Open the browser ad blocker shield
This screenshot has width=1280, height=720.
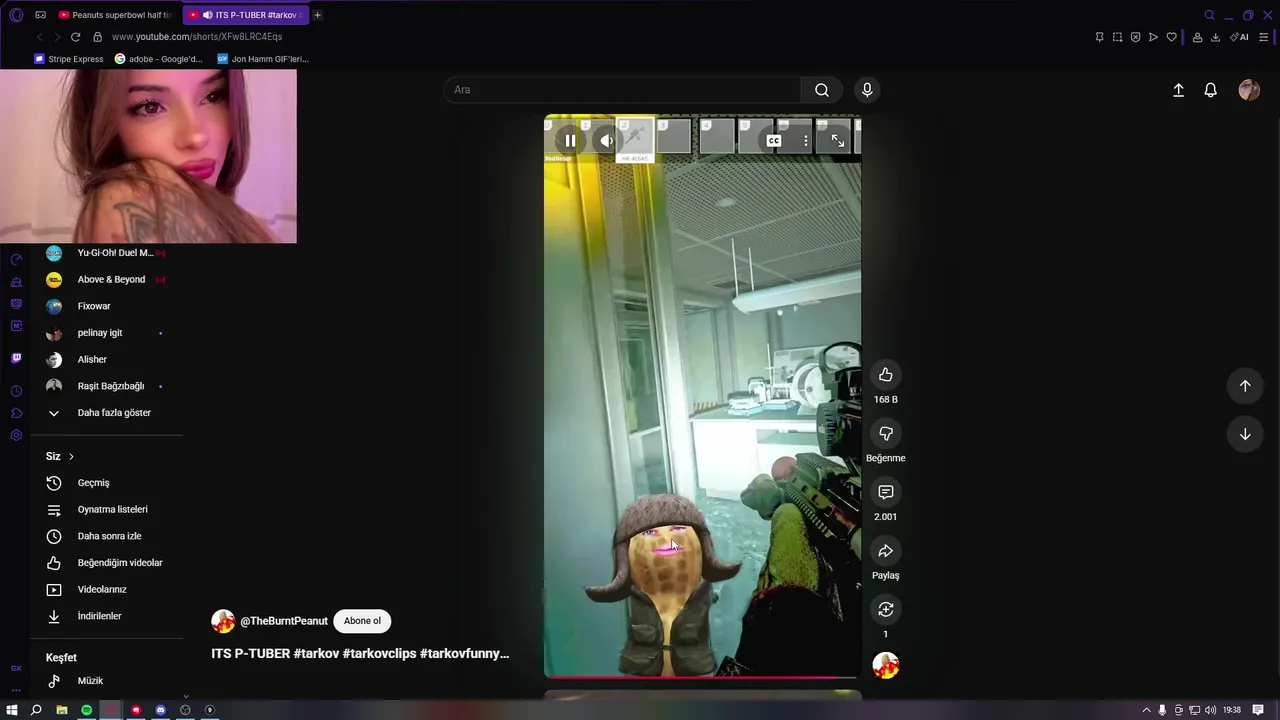(x=1135, y=37)
